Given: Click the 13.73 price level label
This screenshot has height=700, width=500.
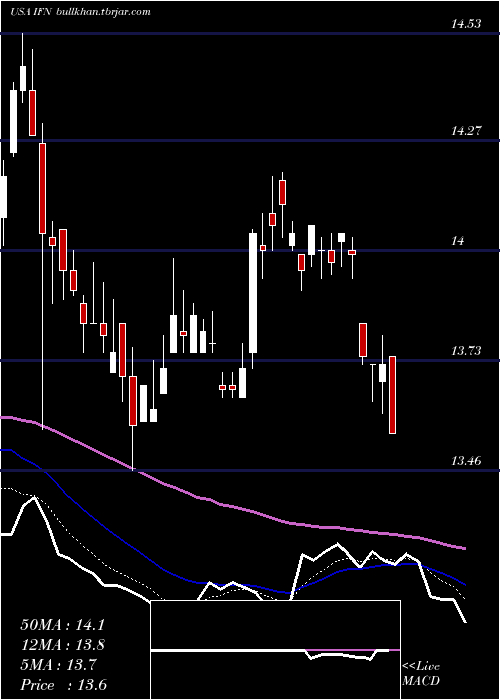Looking at the screenshot, I should pos(466,351).
